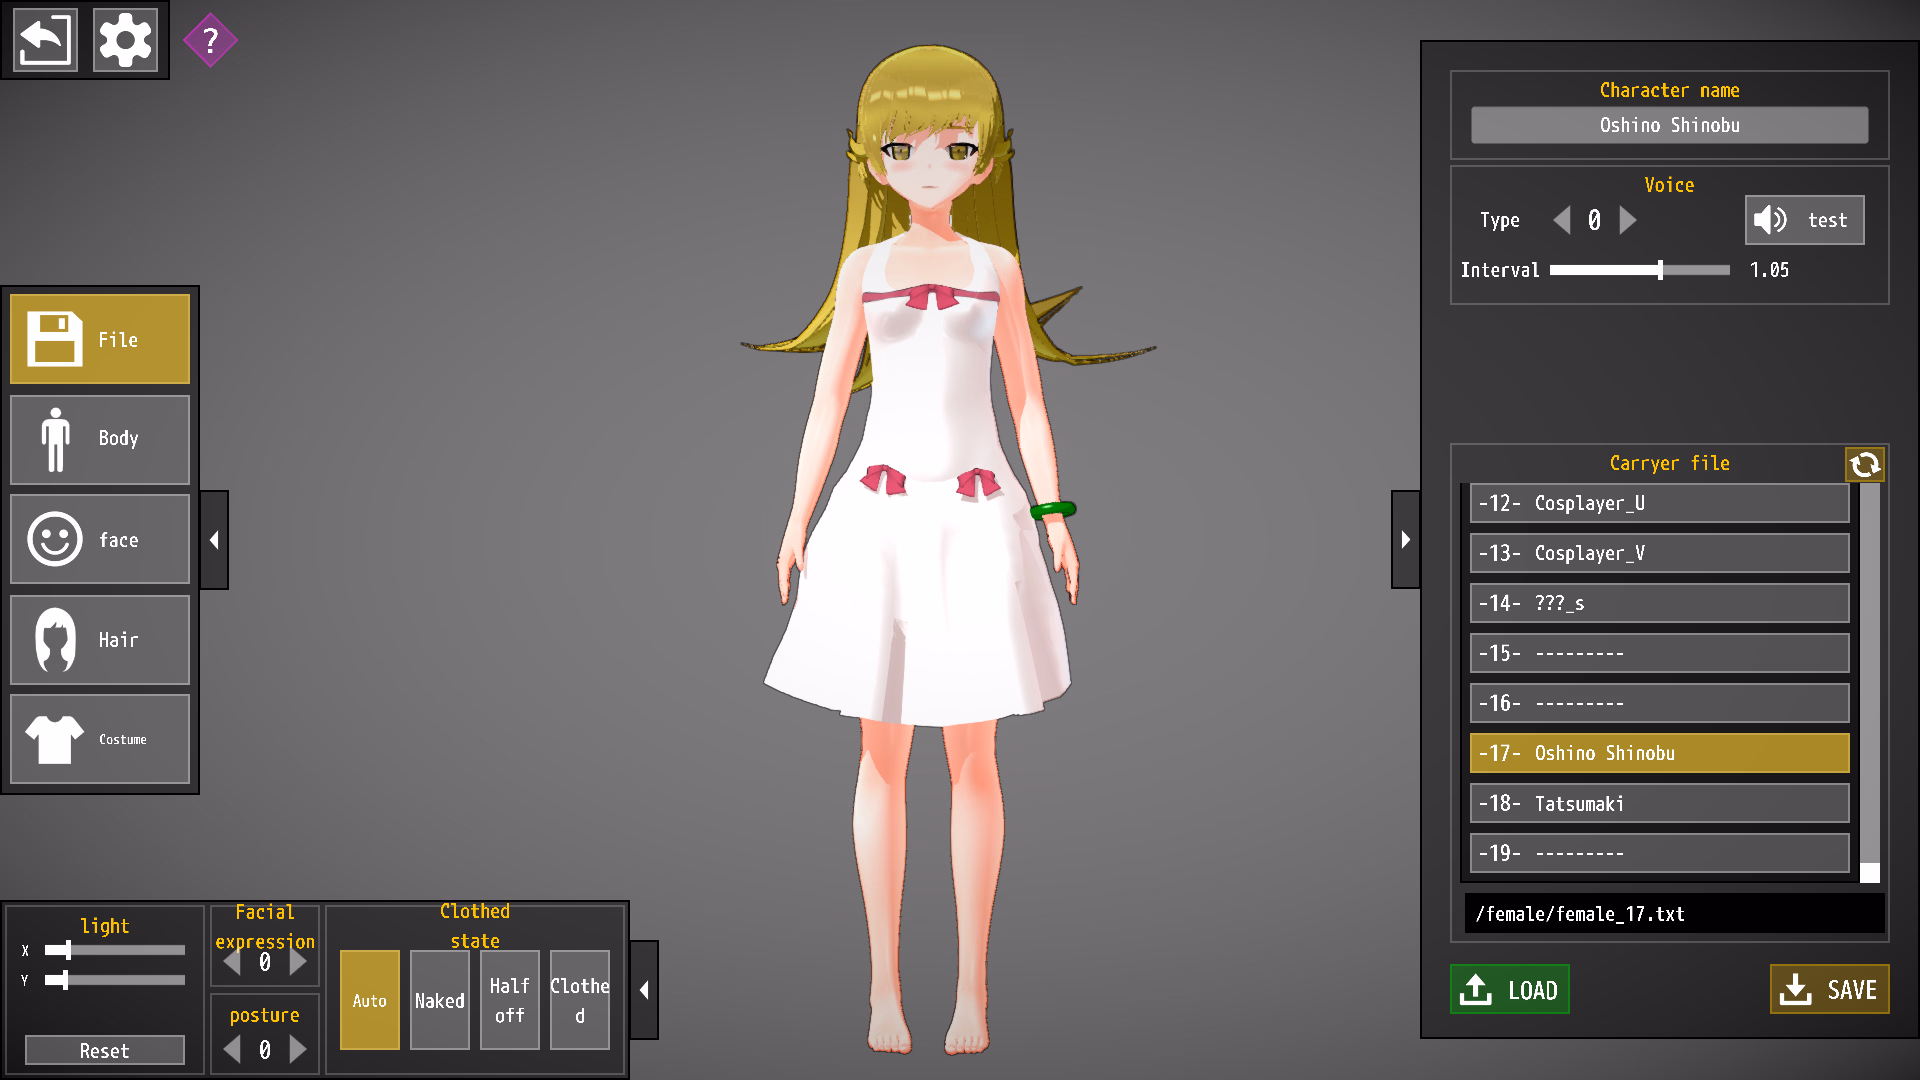This screenshot has height=1080, width=1920.
Task: Collapse the right file panel arrow
Action: (x=1405, y=540)
